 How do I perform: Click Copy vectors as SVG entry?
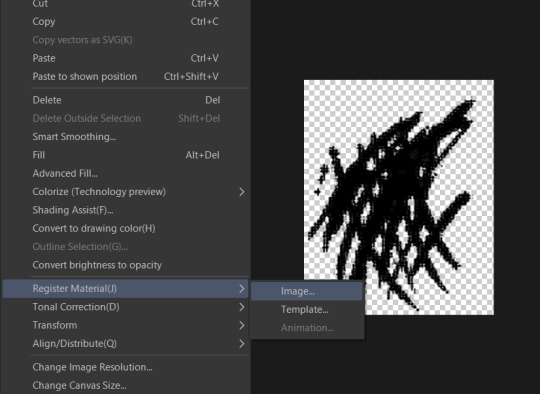[125, 40]
